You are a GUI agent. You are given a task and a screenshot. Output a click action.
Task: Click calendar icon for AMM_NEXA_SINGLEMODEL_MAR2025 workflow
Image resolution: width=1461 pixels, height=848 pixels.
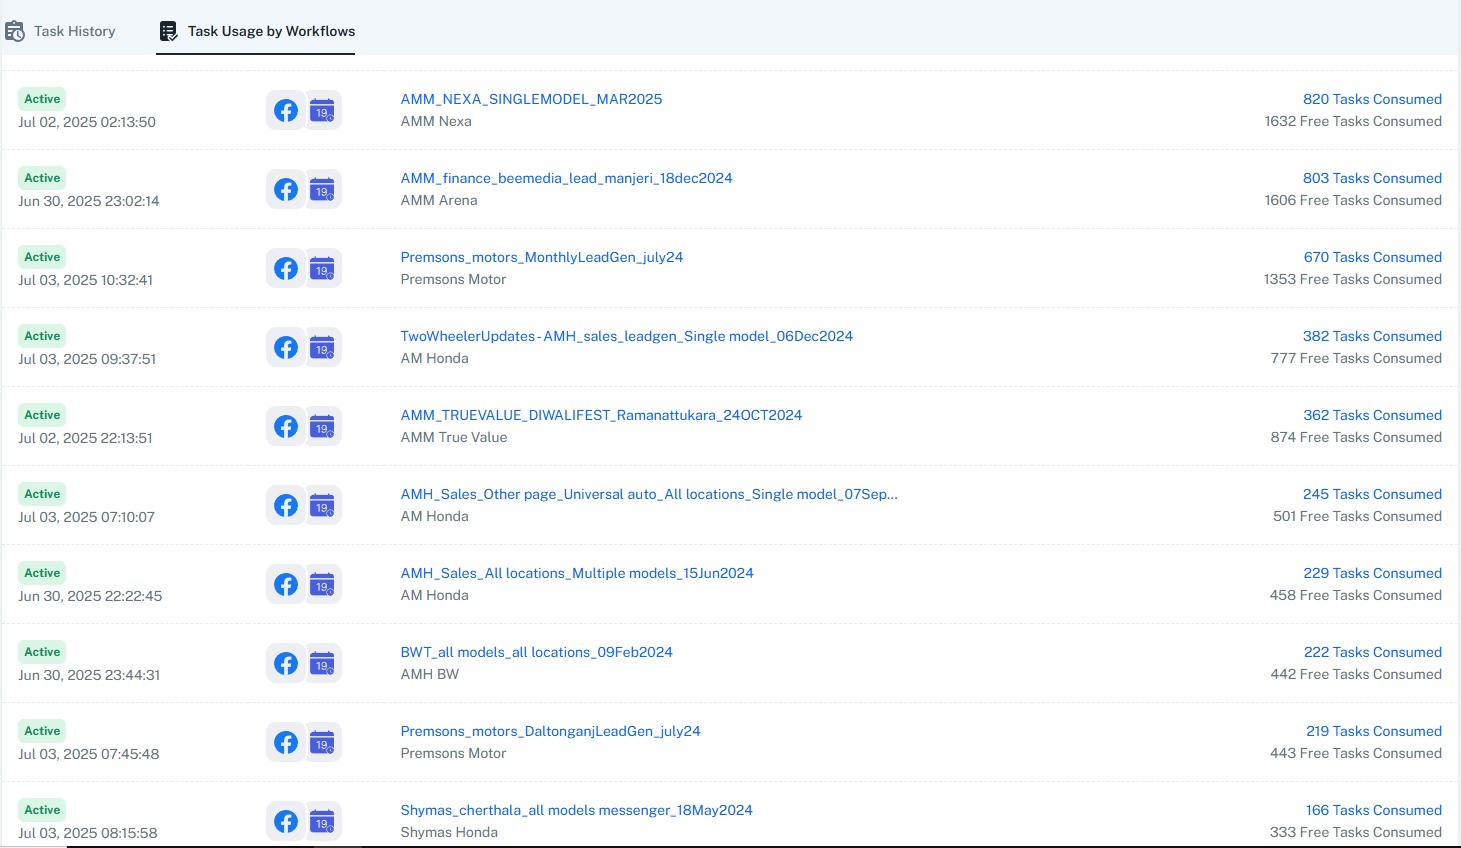(322, 110)
